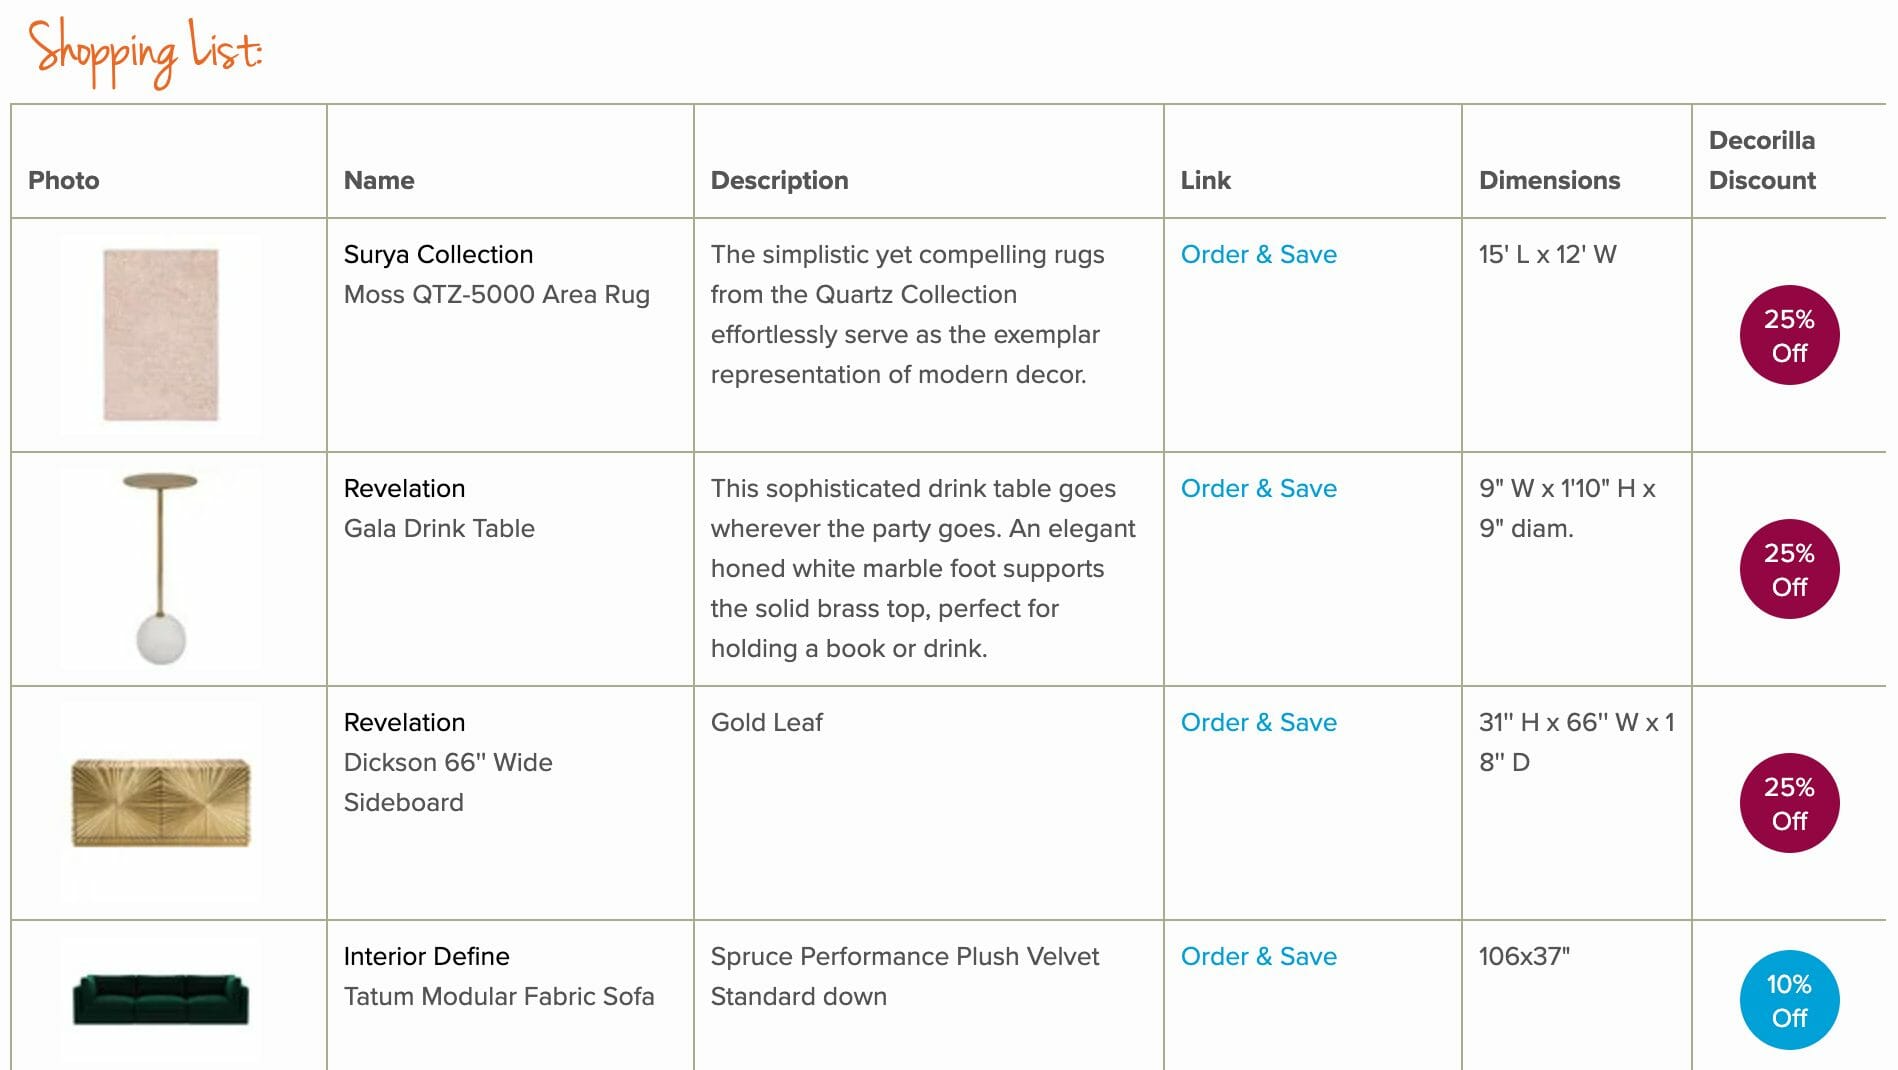Viewport: 1898px width, 1070px height.
Task: Click the Name column header
Action: tap(379, 181)
